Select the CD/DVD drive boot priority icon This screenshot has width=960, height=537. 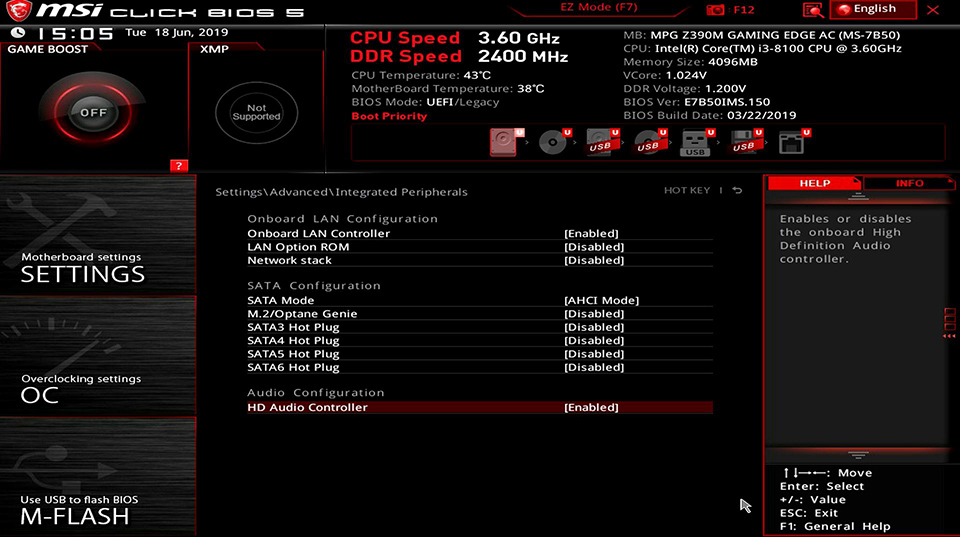point(553,142)
